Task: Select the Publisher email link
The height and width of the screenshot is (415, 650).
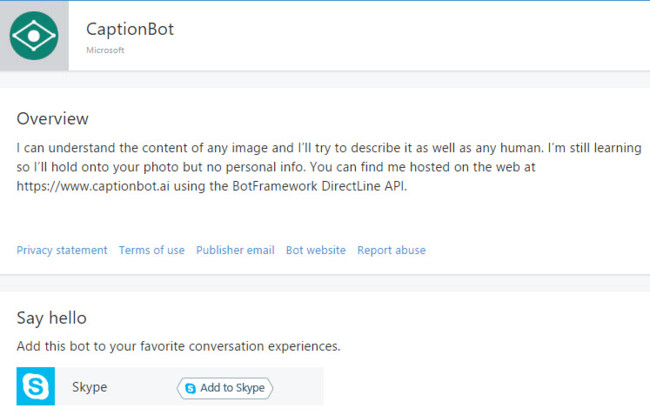Action: click(x=235, y=250)
